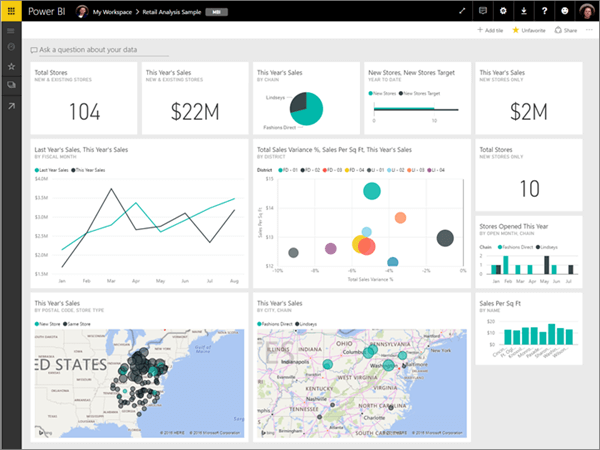The width and height of the screenshot is (600, 450).
Task: Click the Bing logo on postal code map
Action: click(44, 433)
